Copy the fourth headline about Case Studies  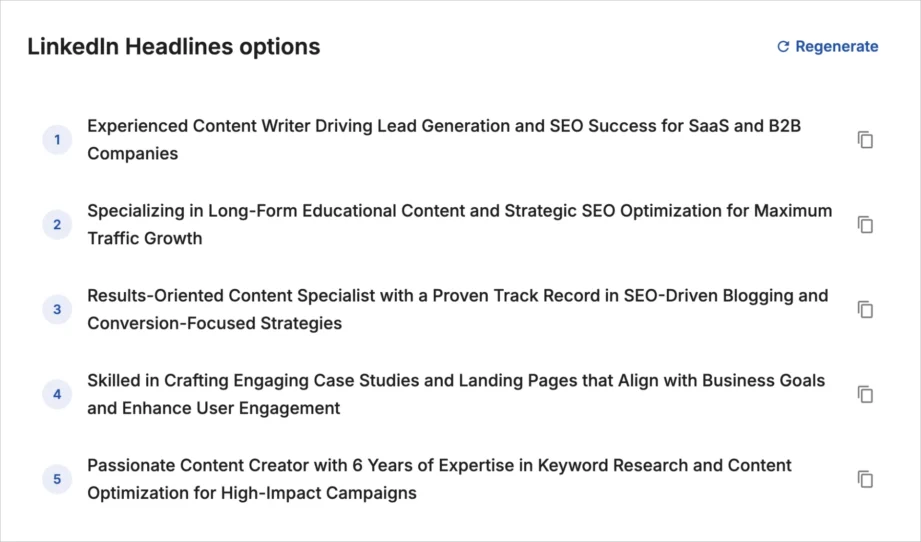pos(865,394)
